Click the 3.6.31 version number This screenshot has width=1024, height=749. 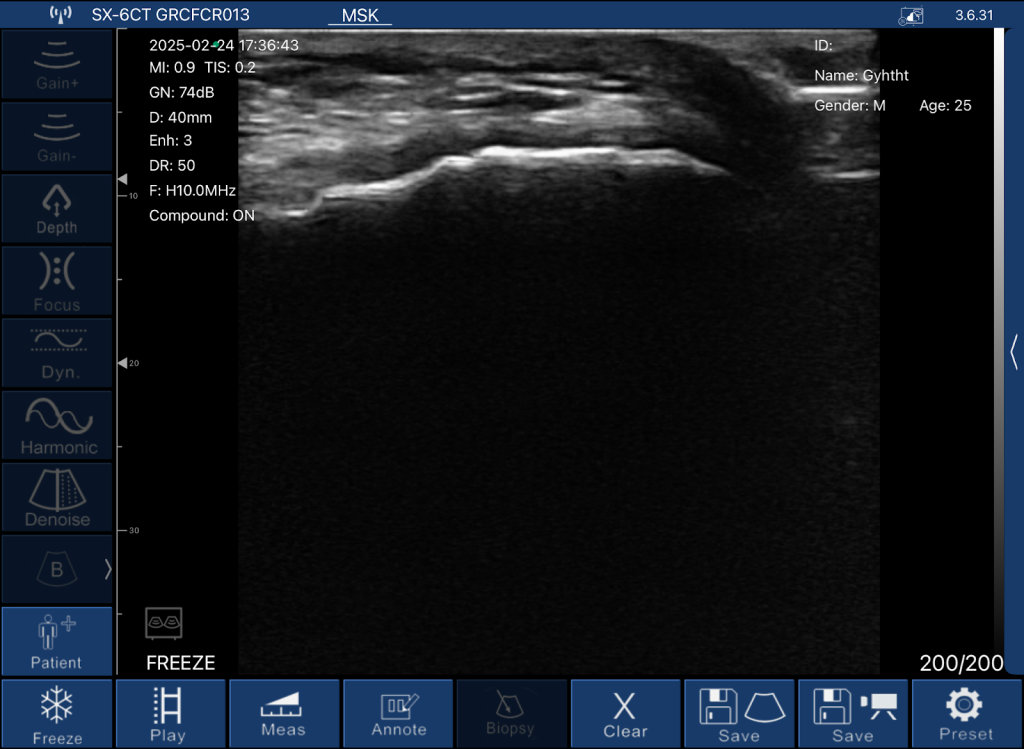tap(974, 15)
